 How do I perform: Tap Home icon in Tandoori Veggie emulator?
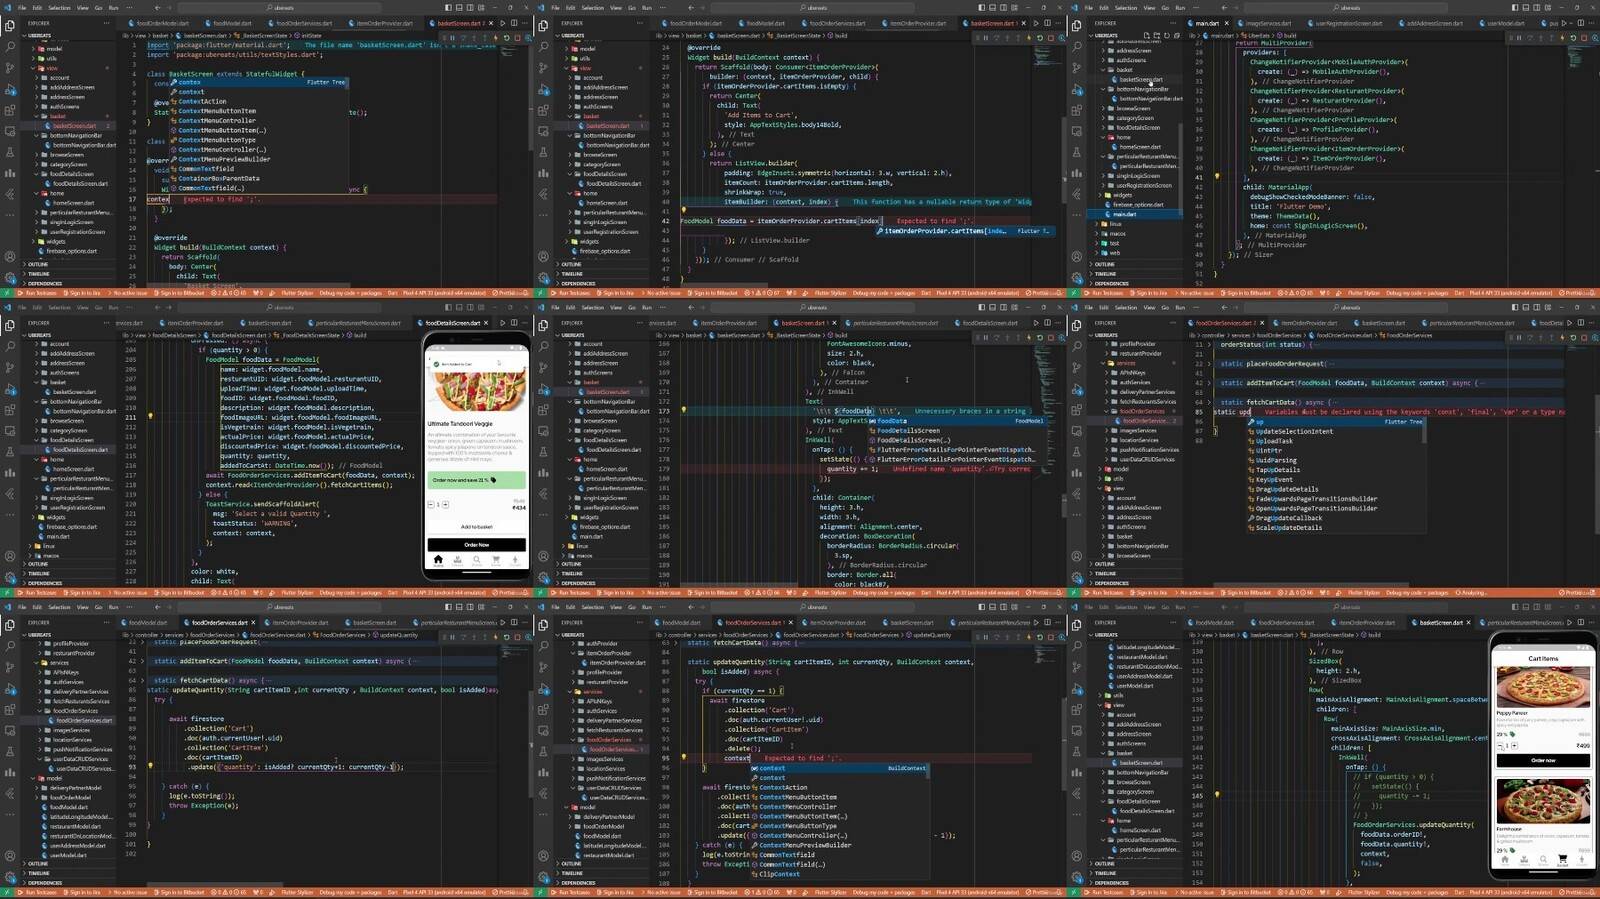[x=438, y=560]
